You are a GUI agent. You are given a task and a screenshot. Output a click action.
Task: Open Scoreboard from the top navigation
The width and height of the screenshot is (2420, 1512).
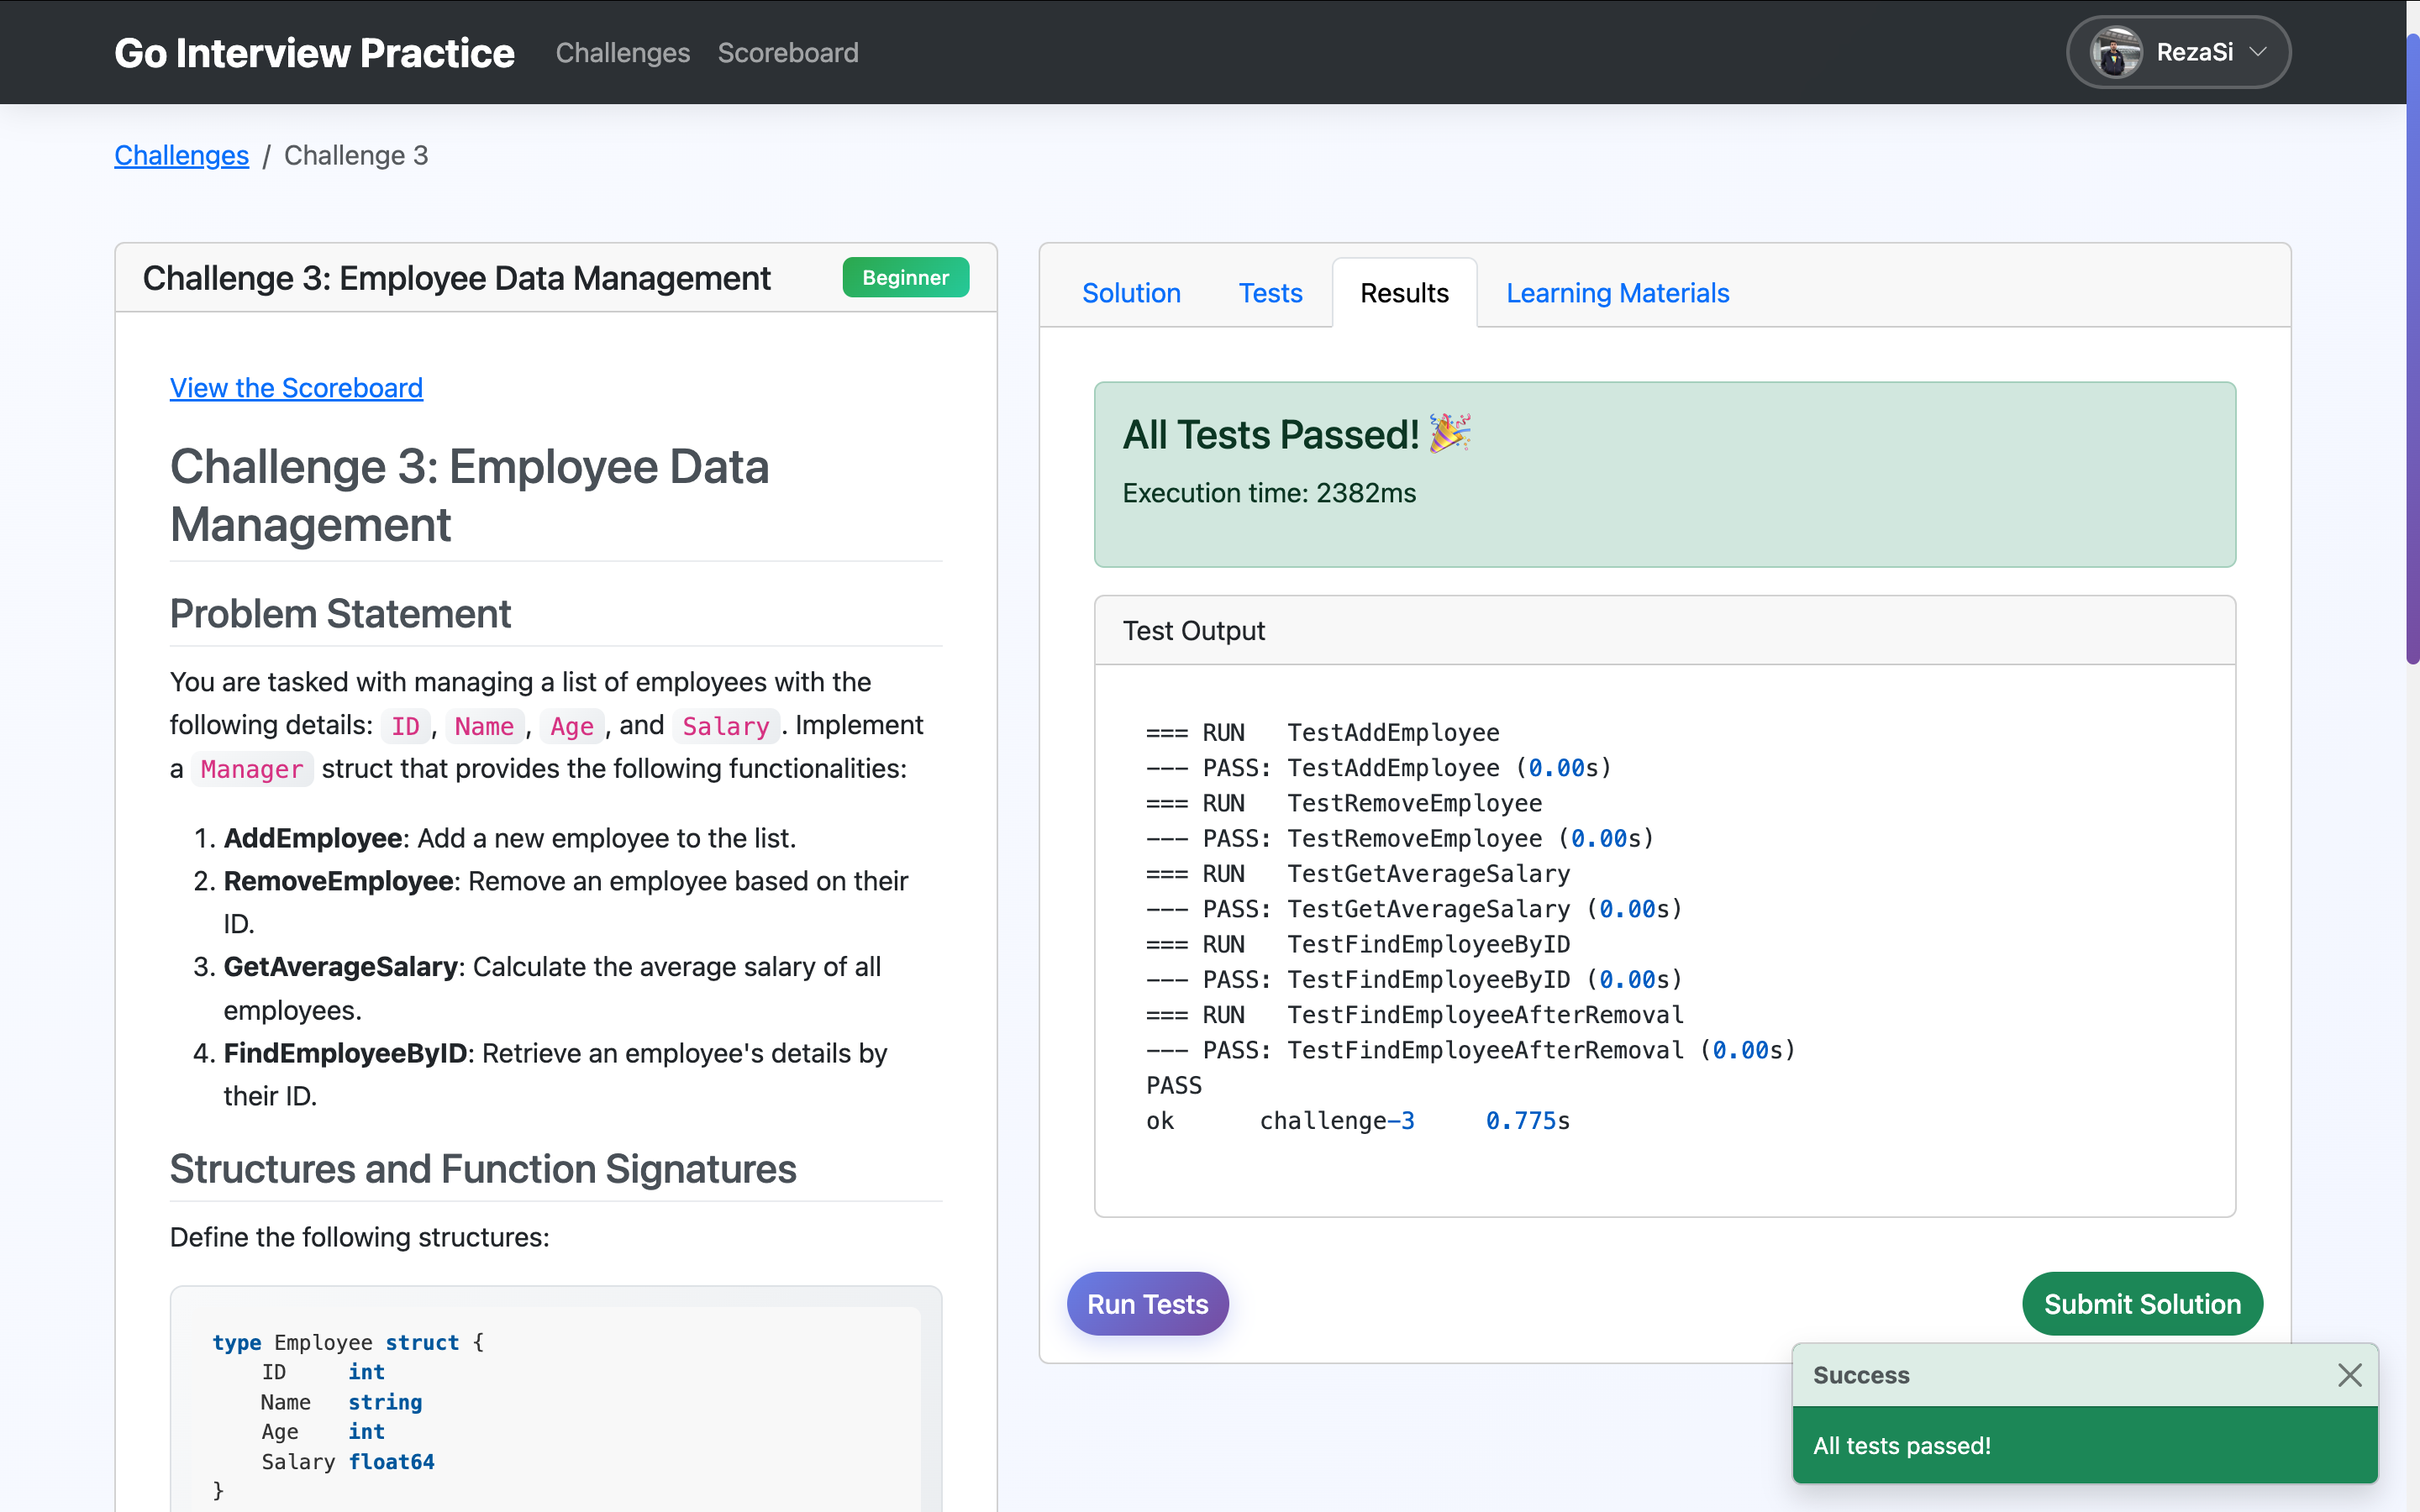(788, 52)
